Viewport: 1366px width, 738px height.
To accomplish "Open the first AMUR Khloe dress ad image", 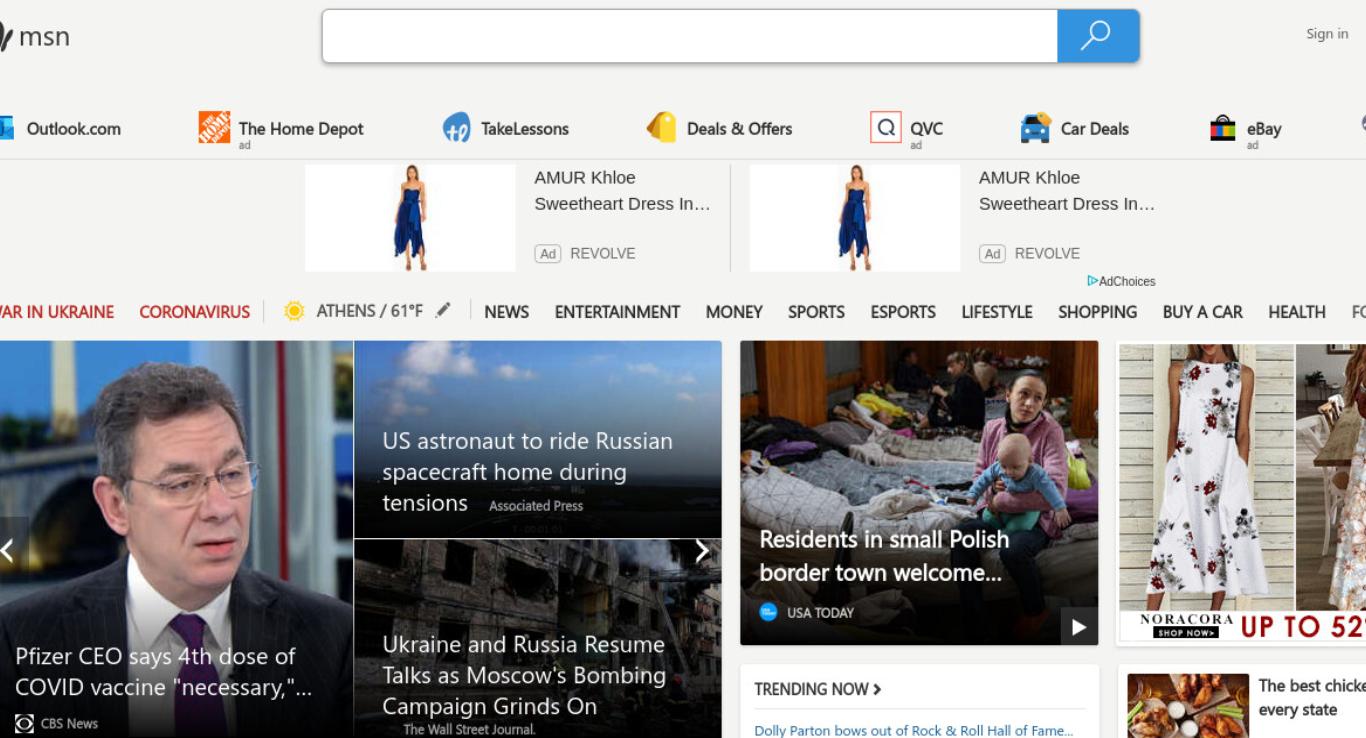I will 410,218.
